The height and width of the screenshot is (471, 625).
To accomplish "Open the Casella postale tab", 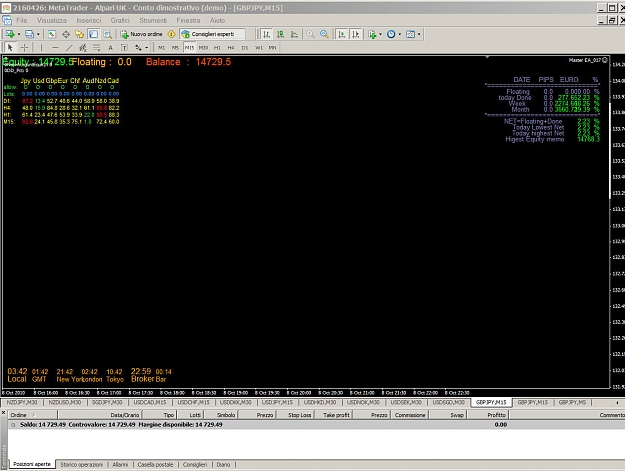I will point(155,465).
